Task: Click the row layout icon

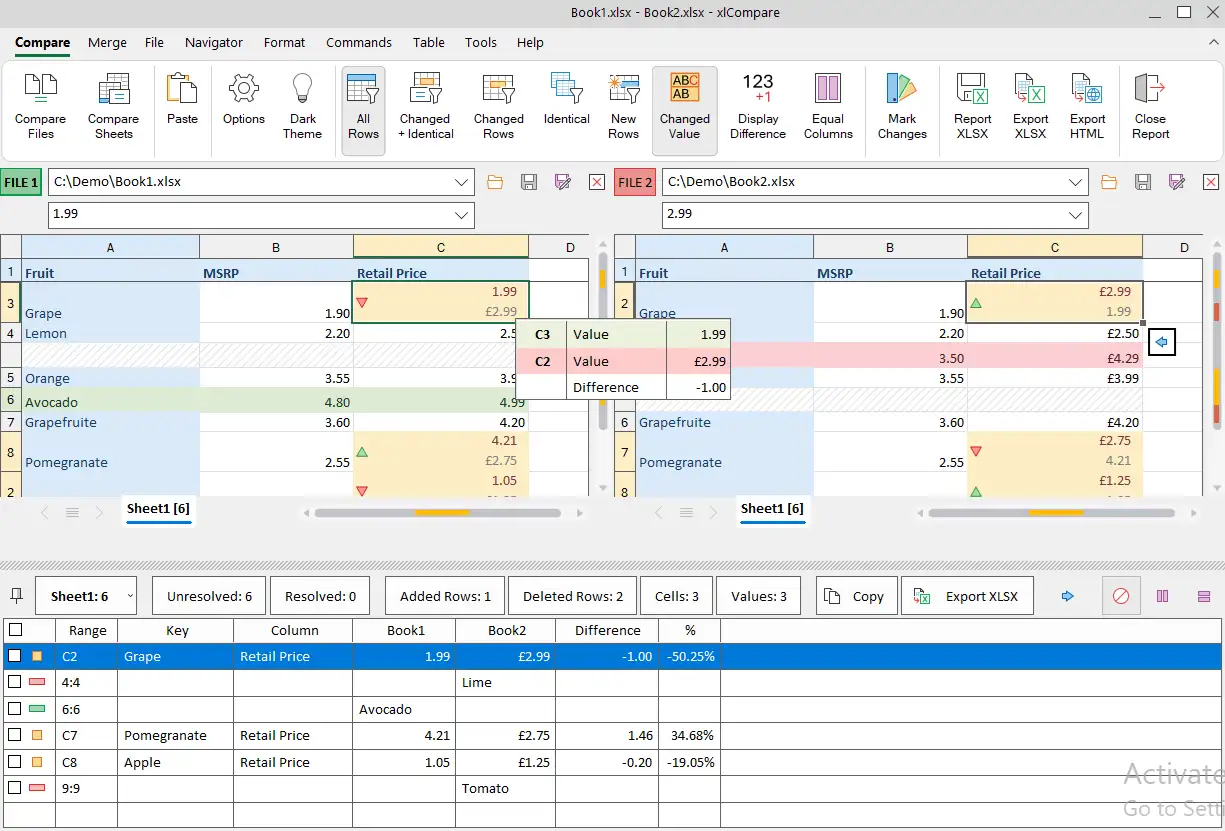Action: click(x=1204, y=596)
